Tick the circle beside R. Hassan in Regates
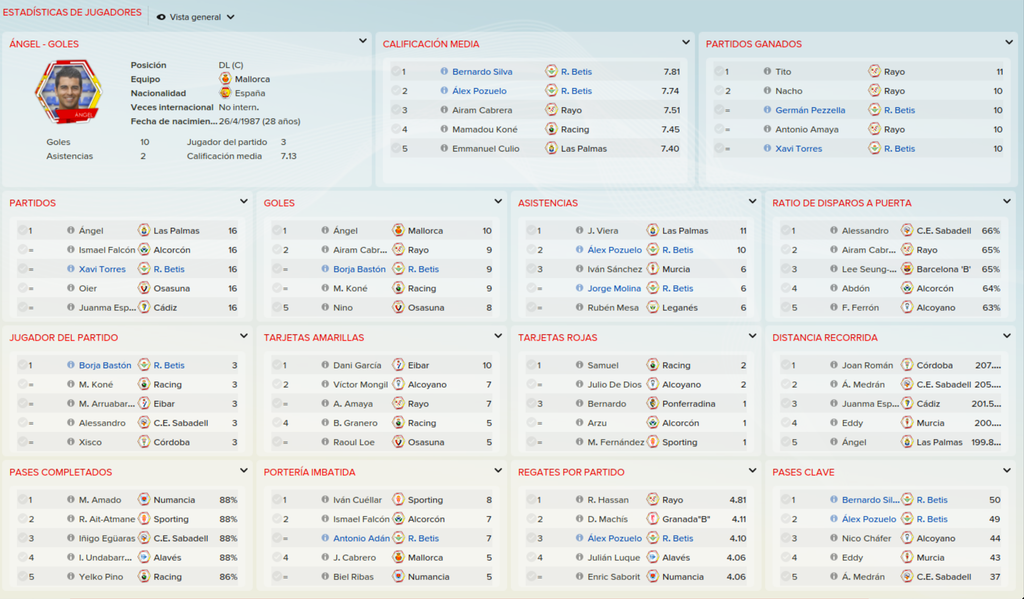This screenshot has height=599, width=1024. (x=532, y=500)
